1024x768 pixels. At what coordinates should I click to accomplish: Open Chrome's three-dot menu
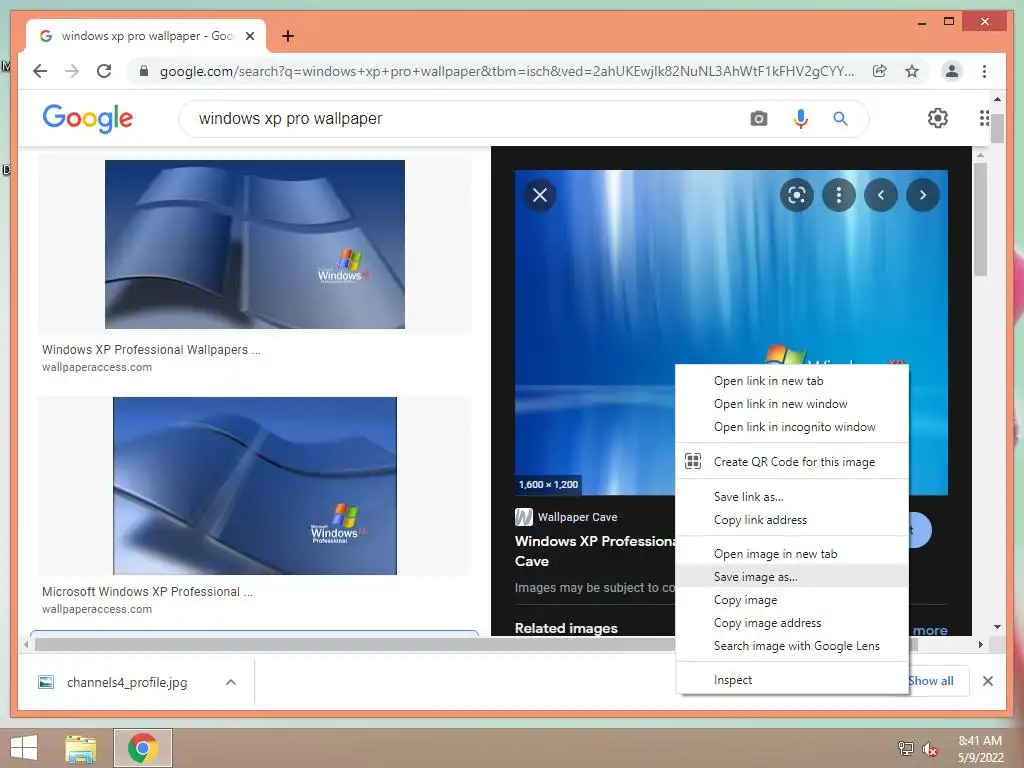click(984, 71)
